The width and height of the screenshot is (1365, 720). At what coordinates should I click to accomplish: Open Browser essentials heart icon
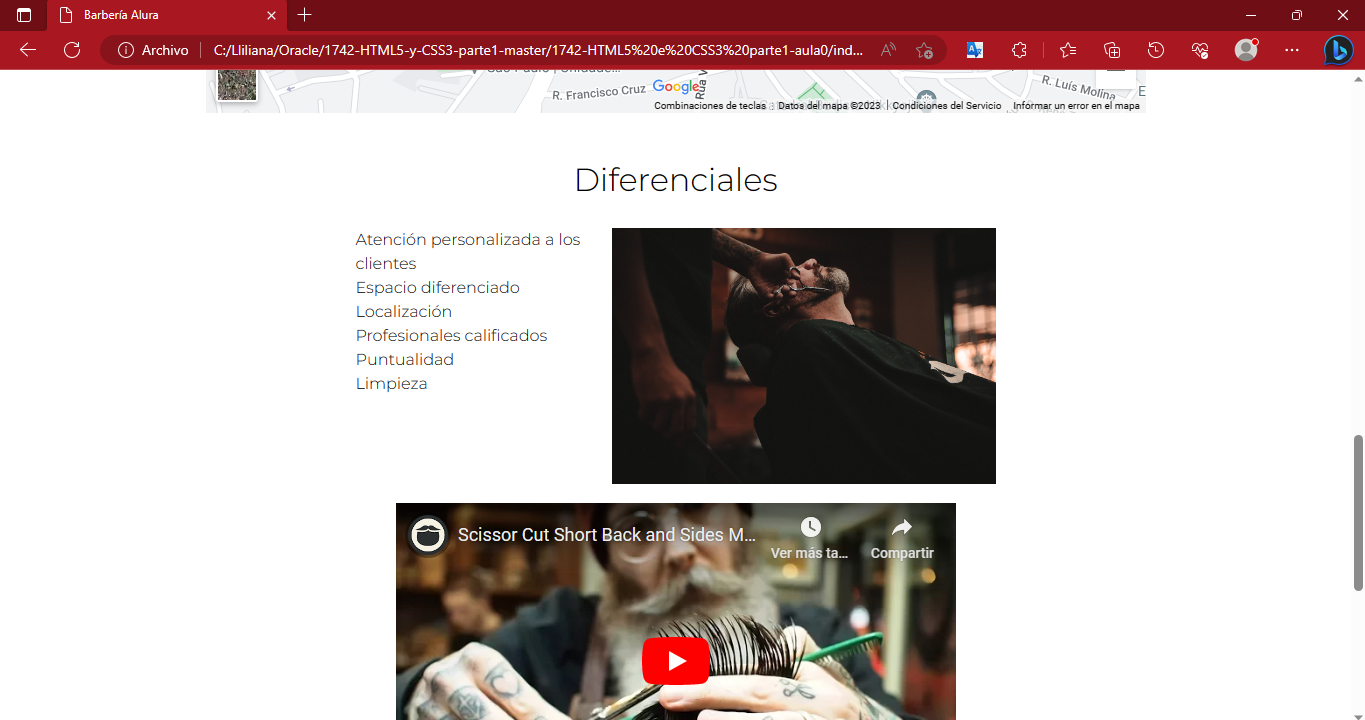click(1200, 50)
